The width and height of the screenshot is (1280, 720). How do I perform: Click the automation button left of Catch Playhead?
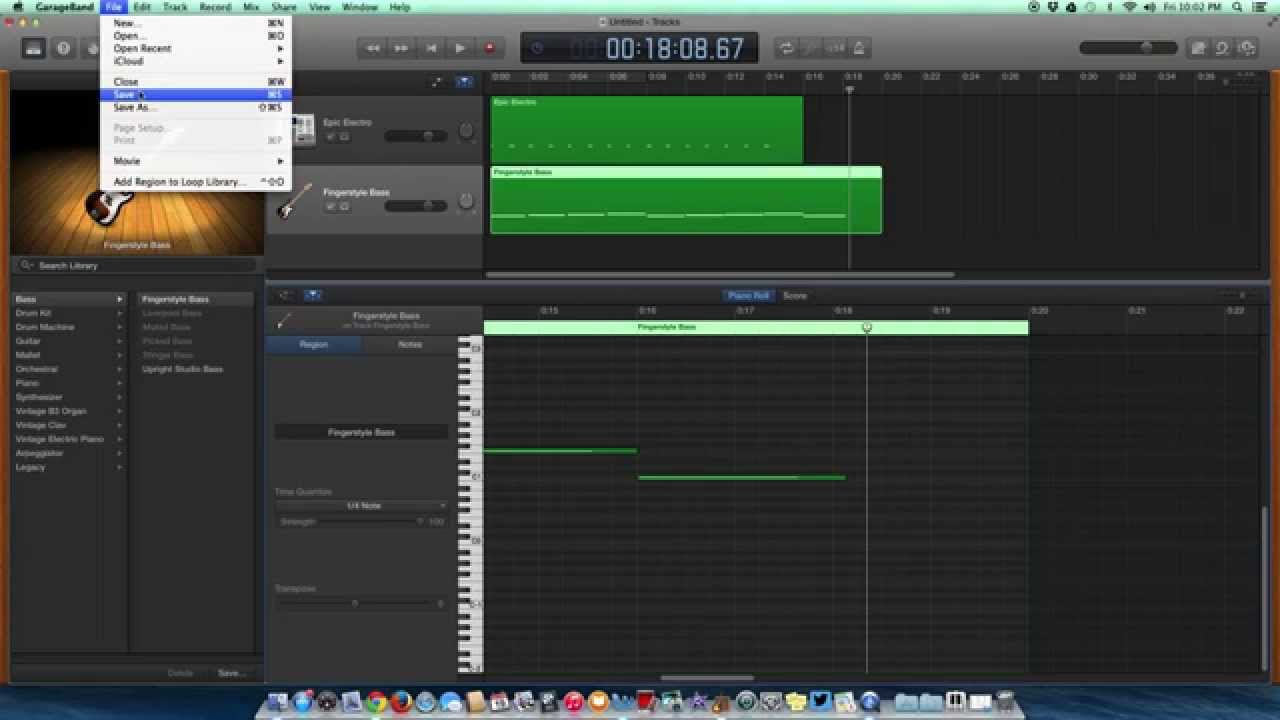pos(437,82)
